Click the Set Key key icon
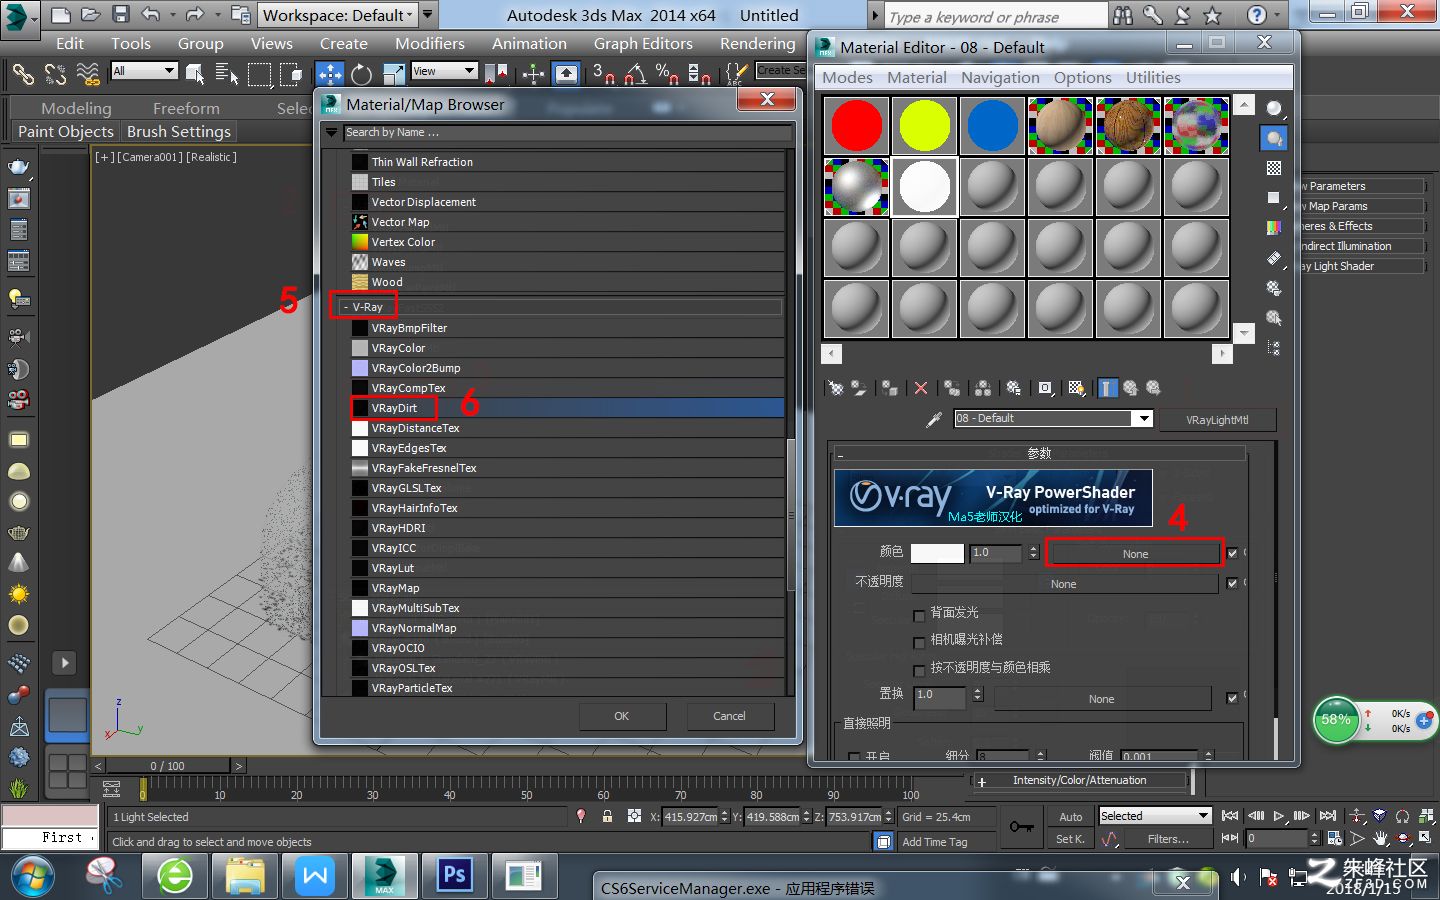Viewport: 1440px width, 900px height. (1021, 827)
